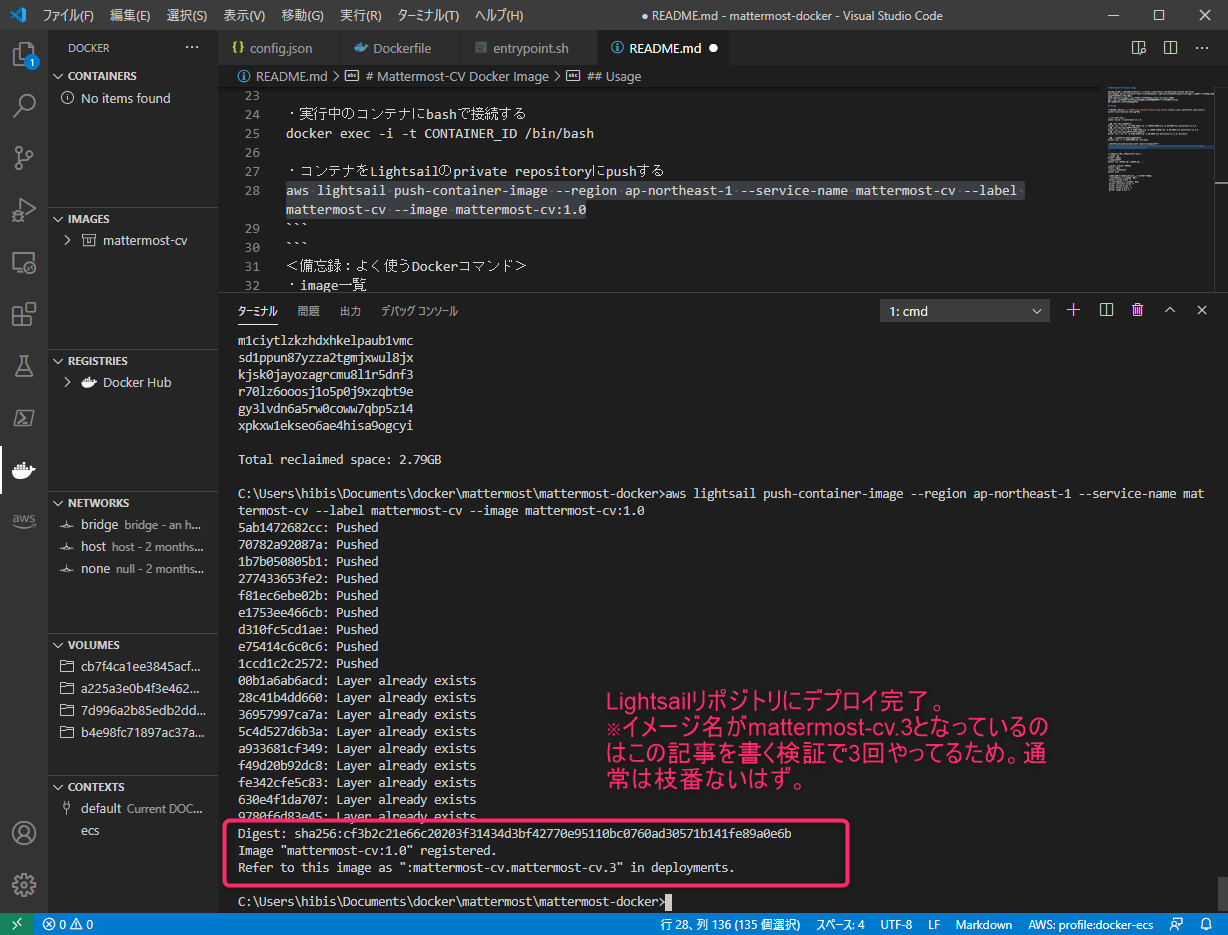Open the Search view in activity bar
Image resolution: width=1228 pixels, height=935 pixels.
(x=24, y=105)
